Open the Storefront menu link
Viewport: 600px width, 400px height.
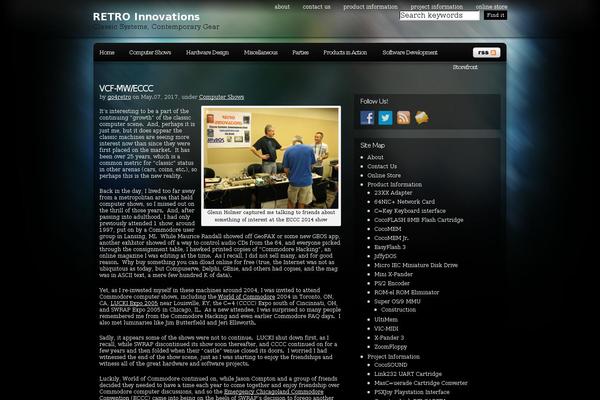465,67
